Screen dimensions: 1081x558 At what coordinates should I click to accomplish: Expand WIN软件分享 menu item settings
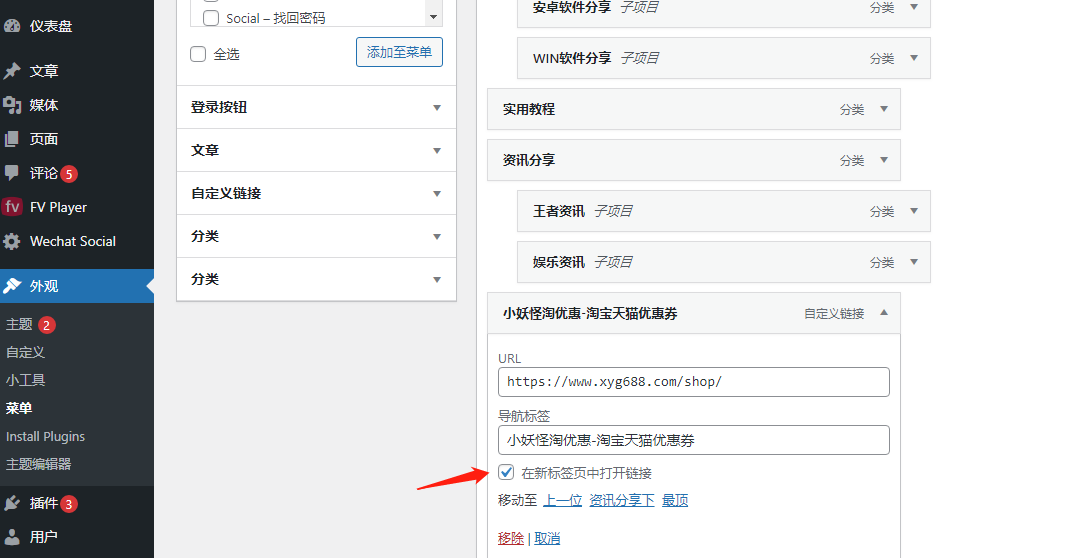pyautogui.click(x=914, y=58)
